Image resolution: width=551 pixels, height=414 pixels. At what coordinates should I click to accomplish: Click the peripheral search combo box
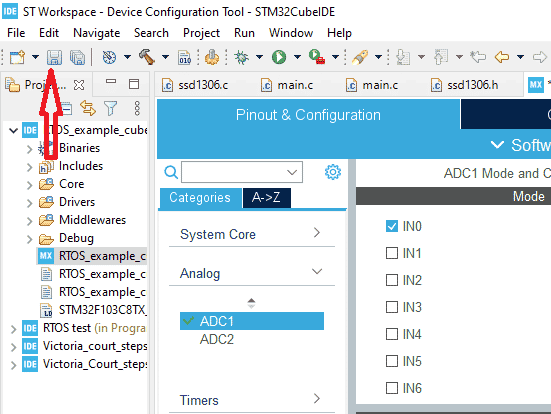[x=242, y=172]
